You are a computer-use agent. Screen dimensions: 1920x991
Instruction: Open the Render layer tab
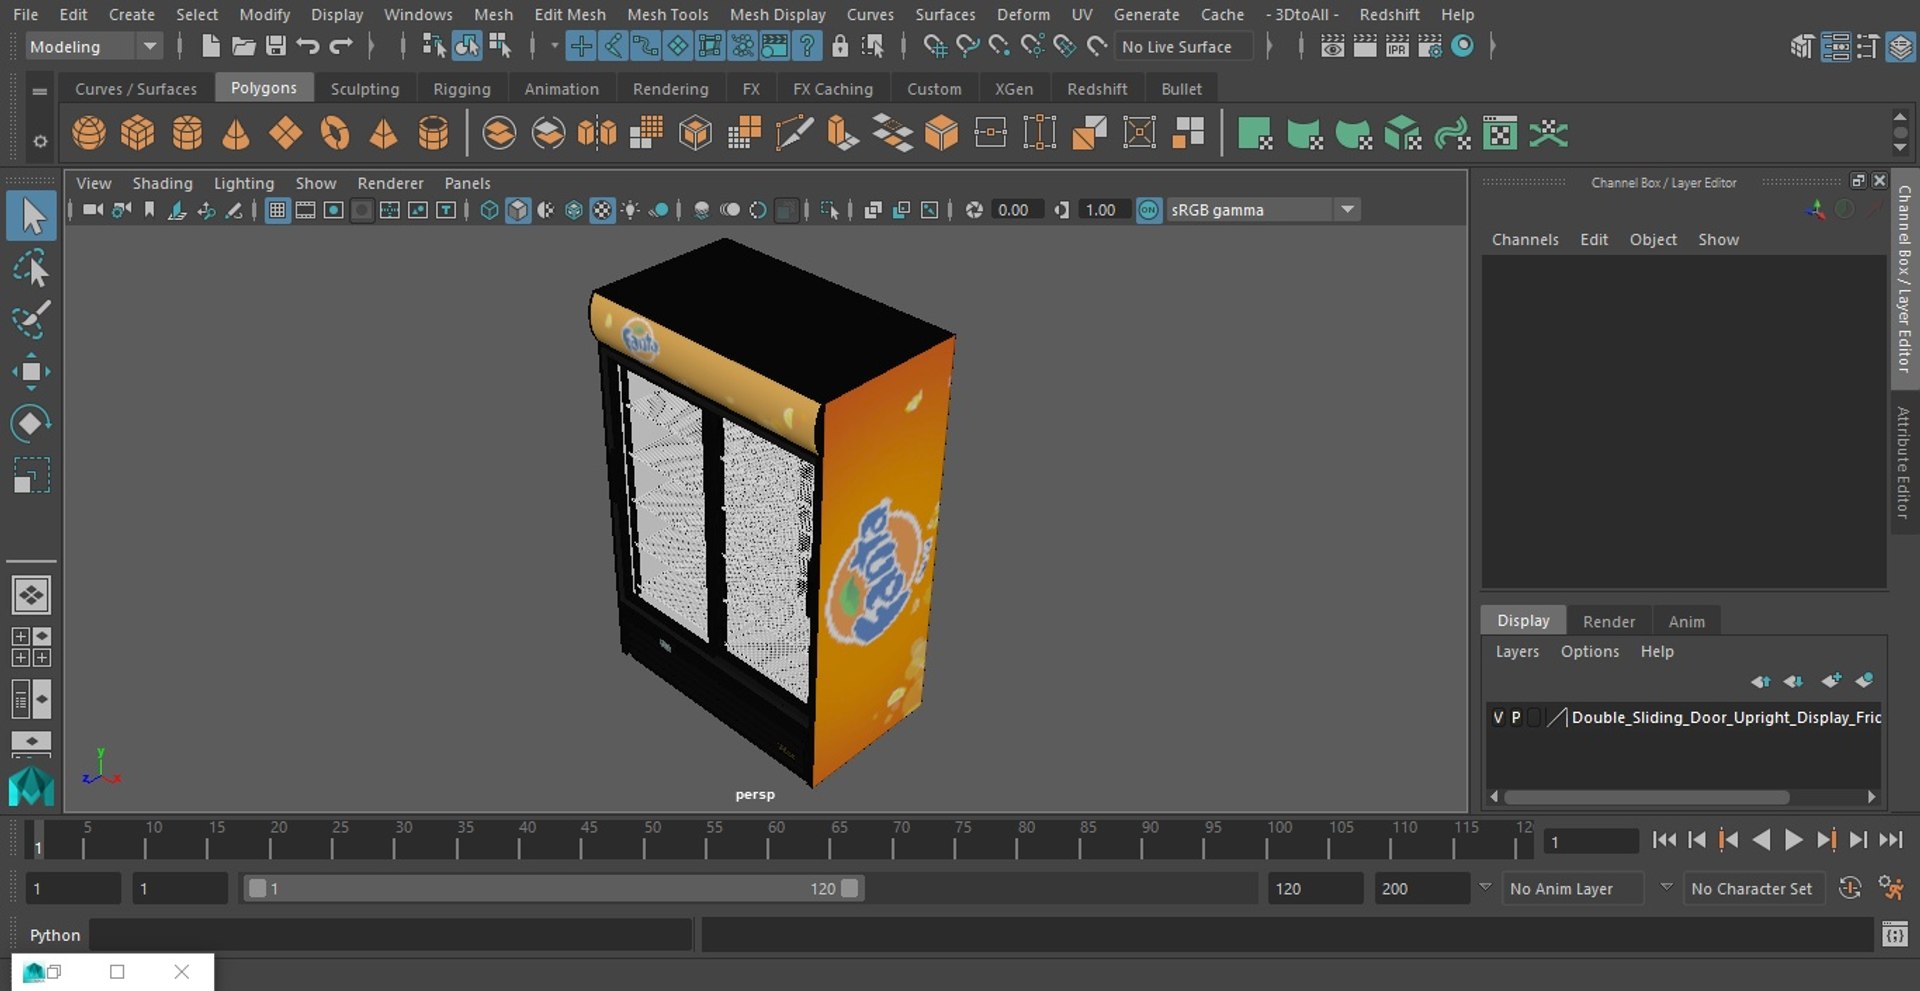tap(1608, 621)
